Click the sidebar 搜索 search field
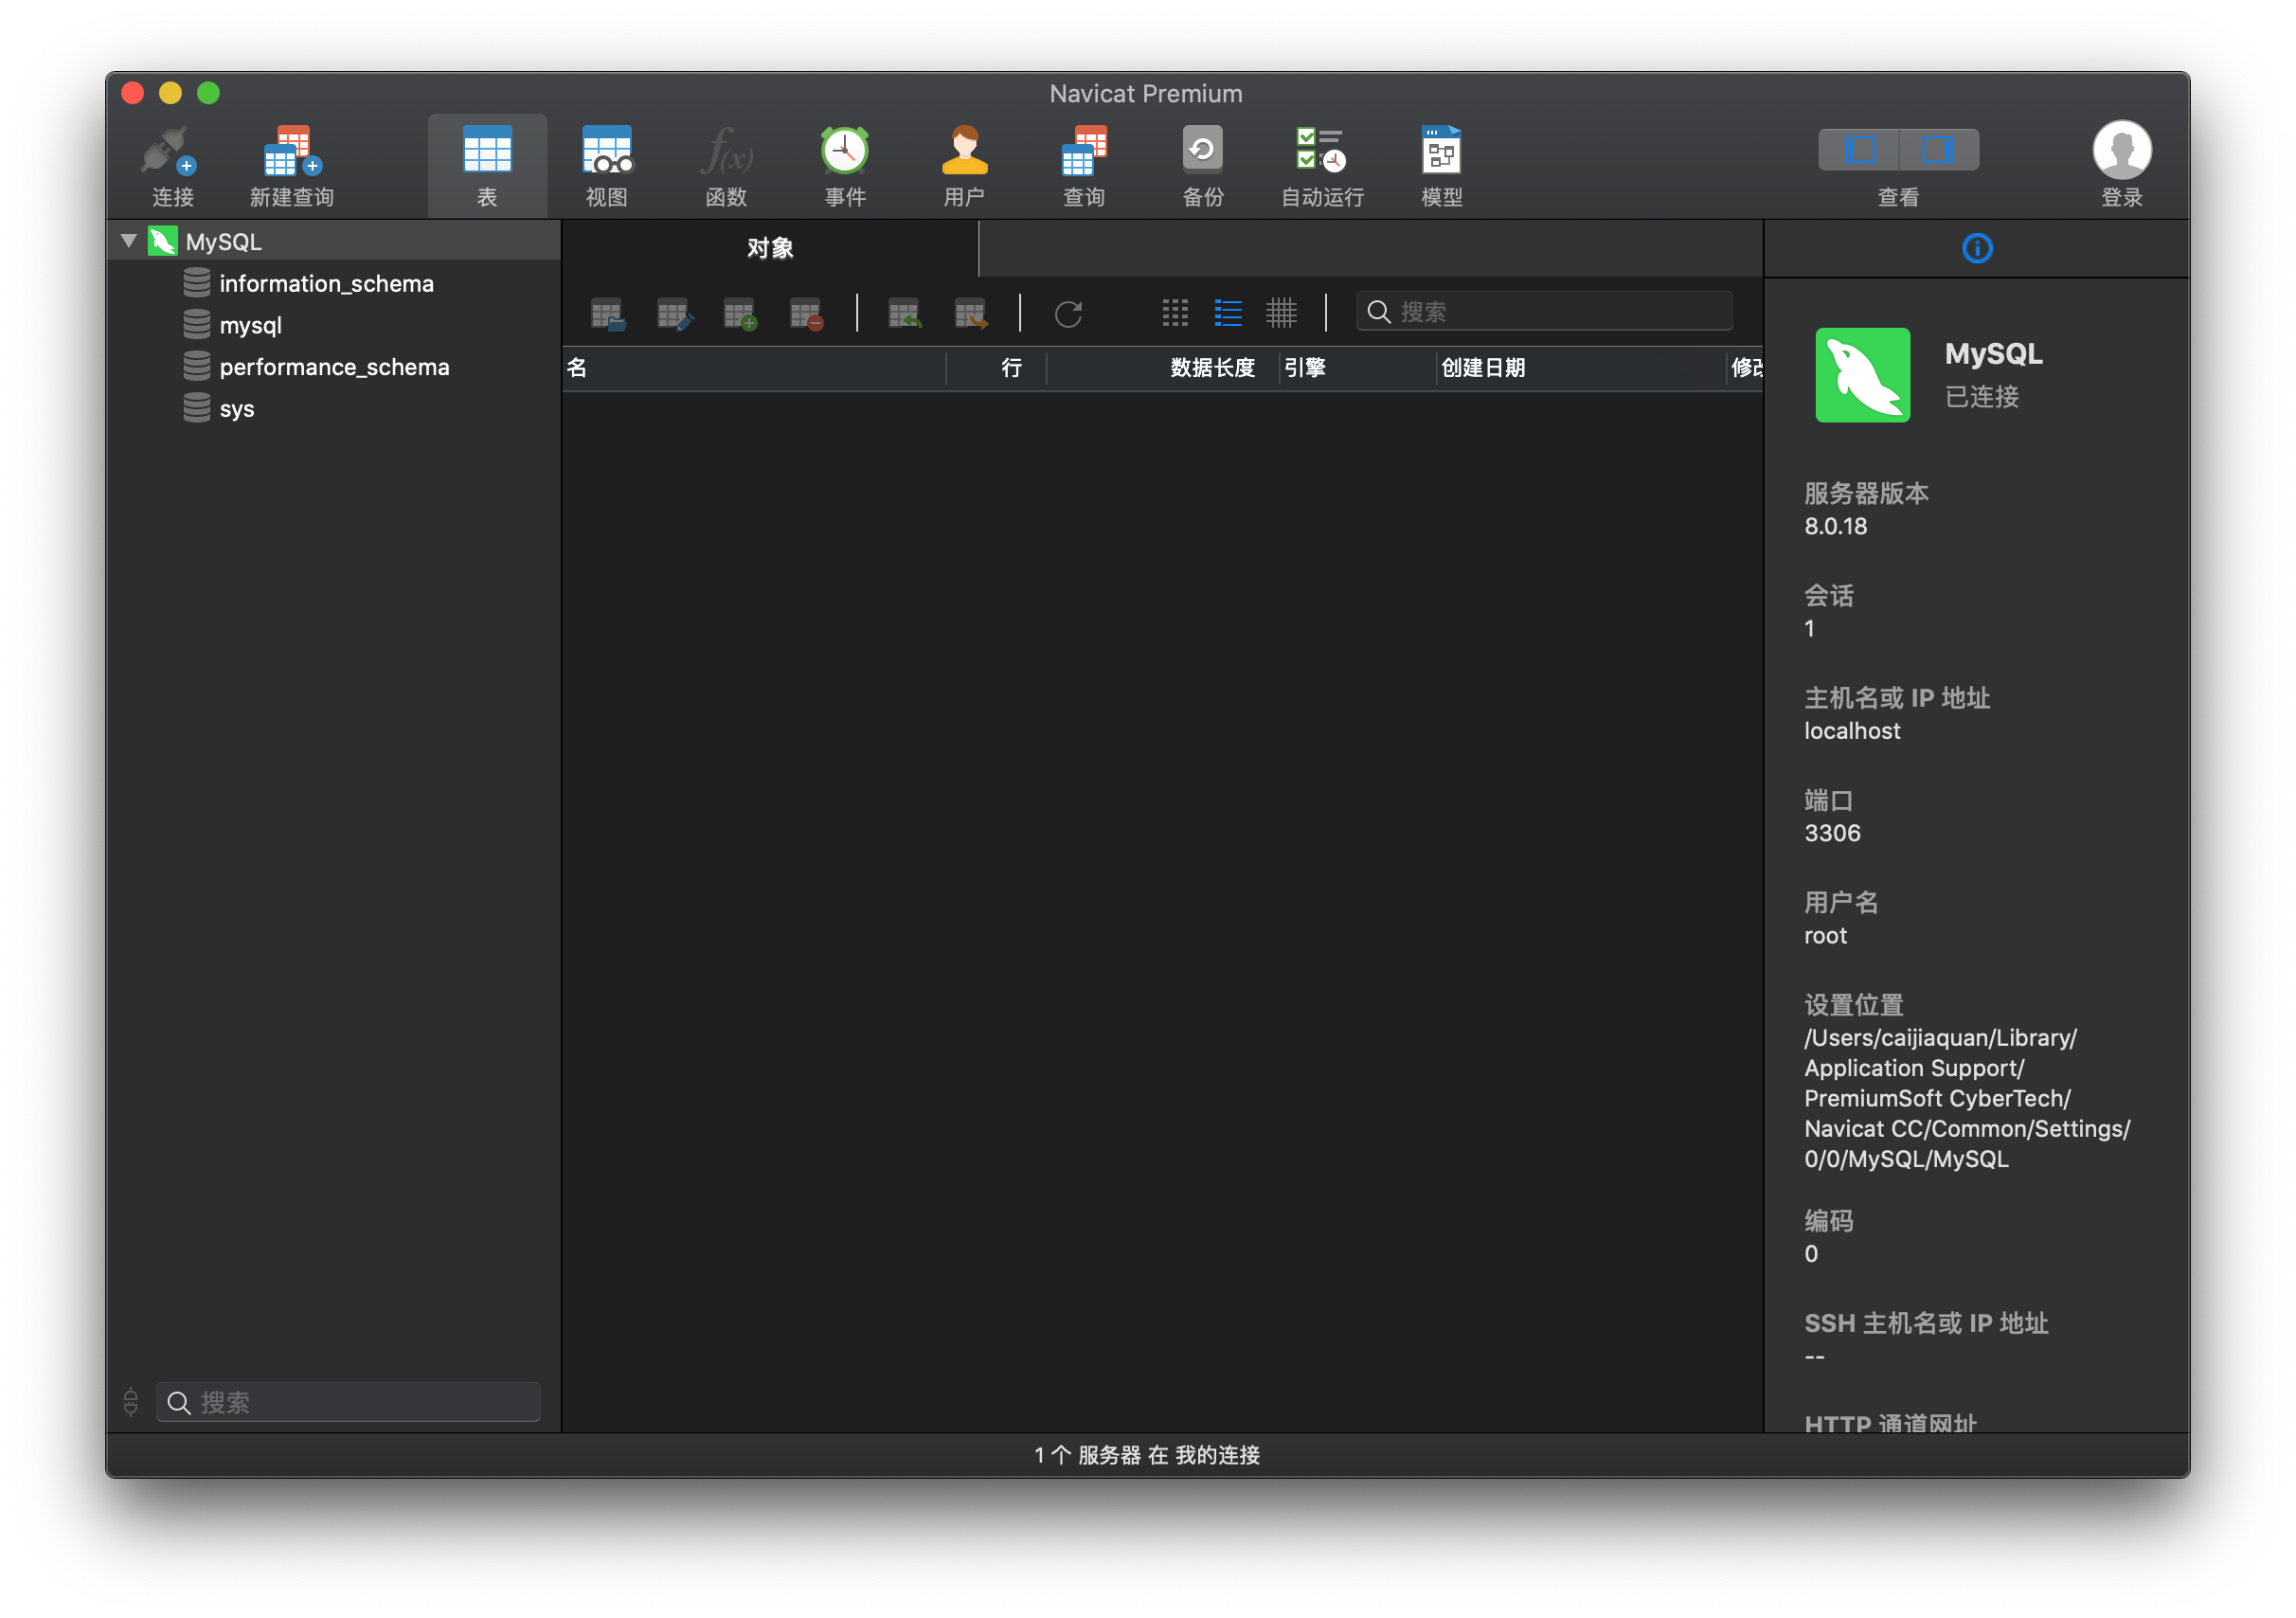Image resolution: width=2296 pixels, height=1618 pixels. [348, 1402]
